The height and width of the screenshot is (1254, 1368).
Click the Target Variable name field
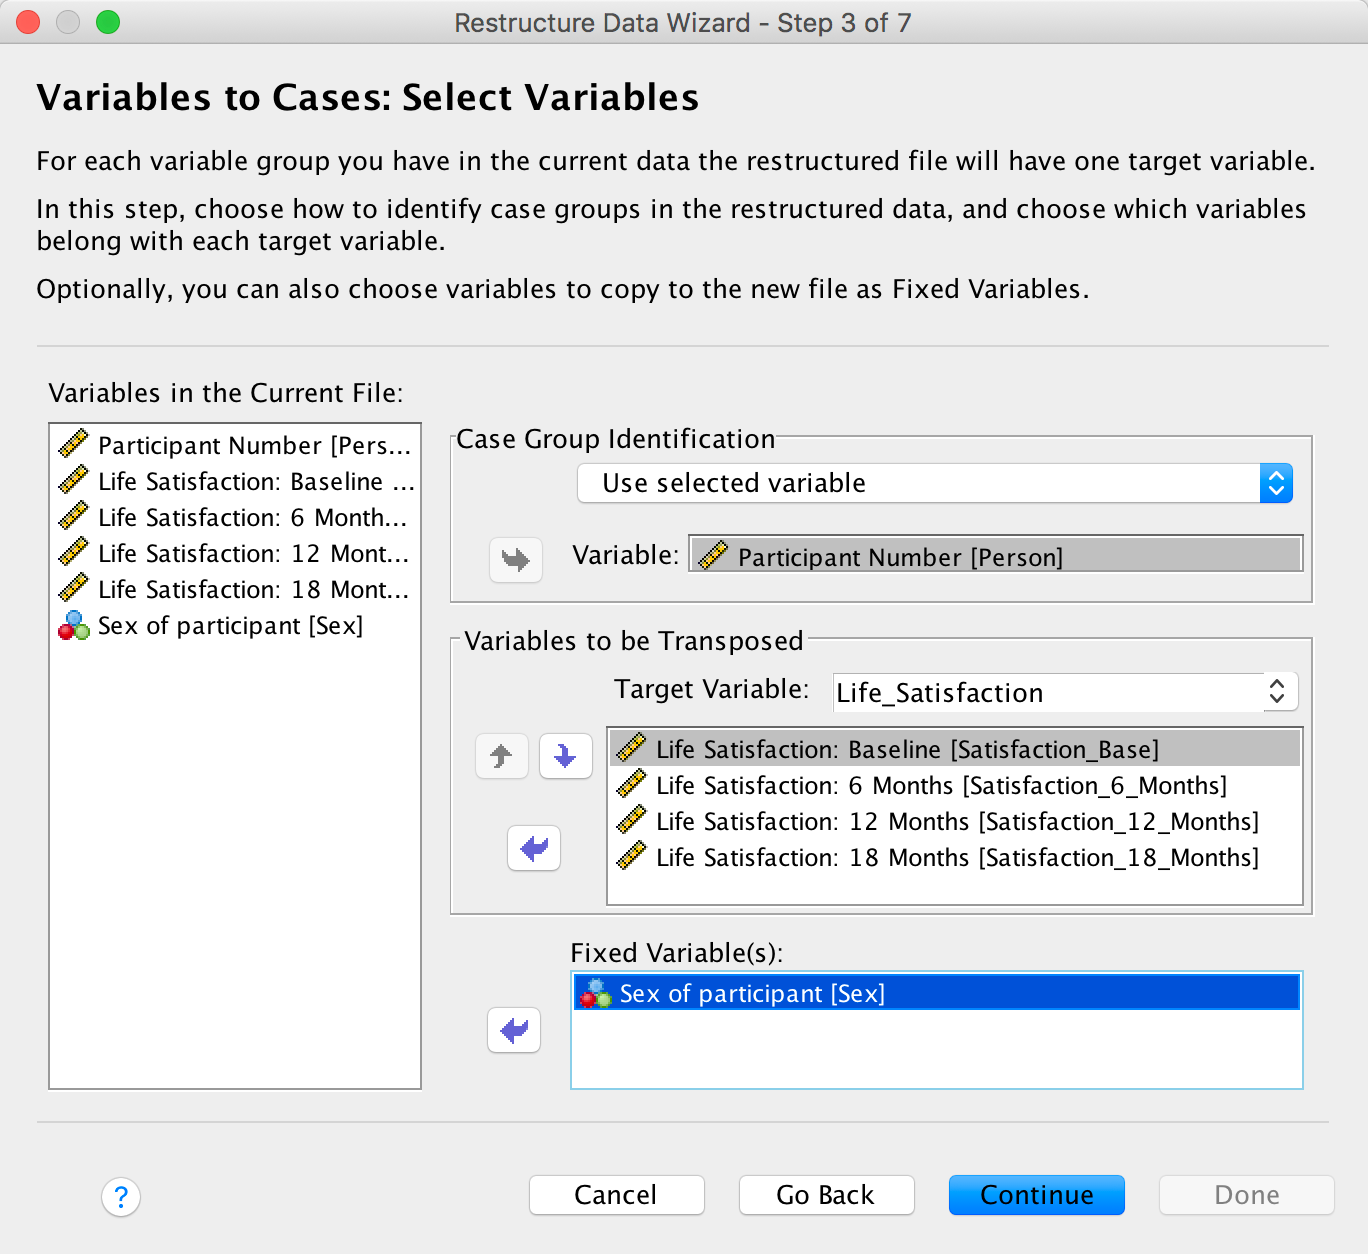coord(1048,692)
